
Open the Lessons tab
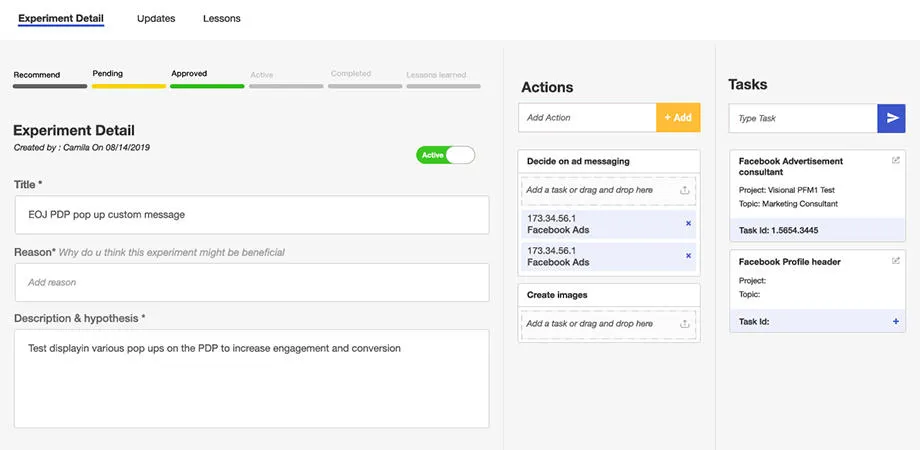222,18
